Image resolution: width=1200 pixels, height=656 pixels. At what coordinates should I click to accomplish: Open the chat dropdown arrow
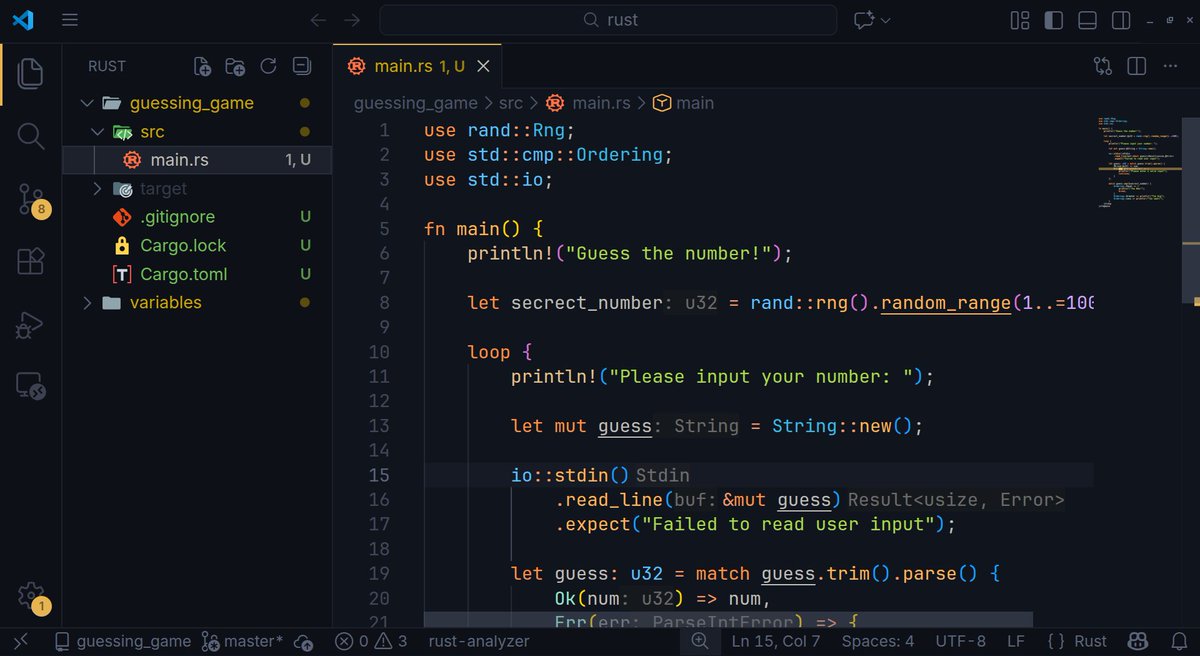885,20
